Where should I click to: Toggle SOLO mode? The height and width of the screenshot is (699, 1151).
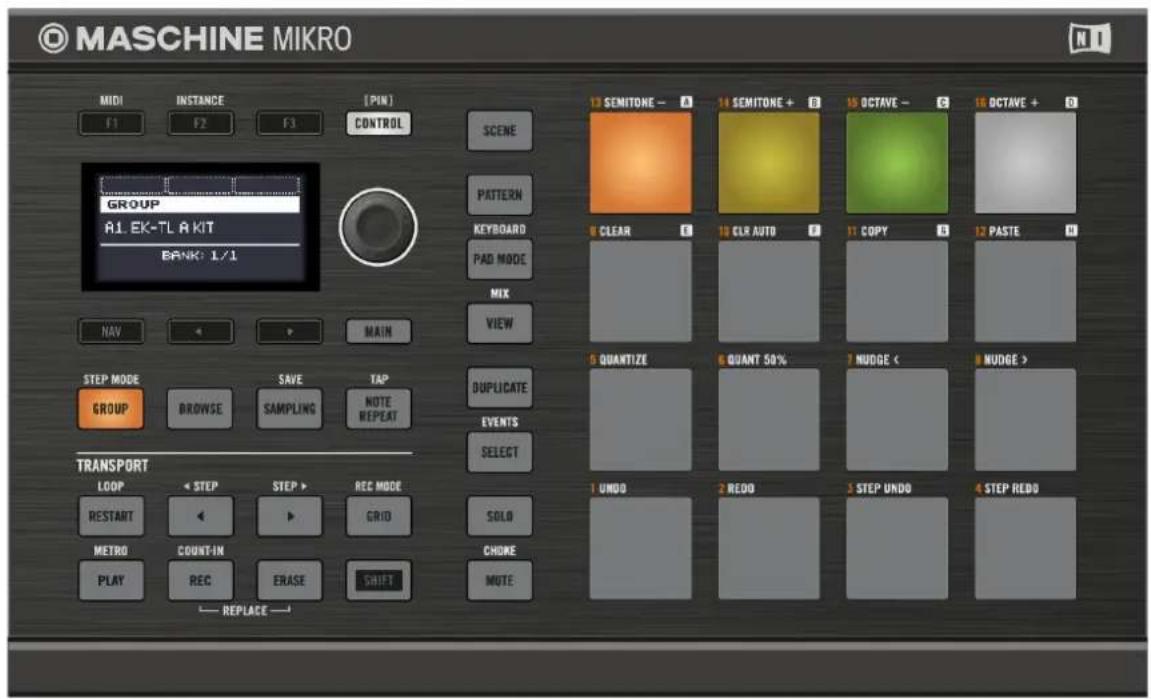click(499, 518)
